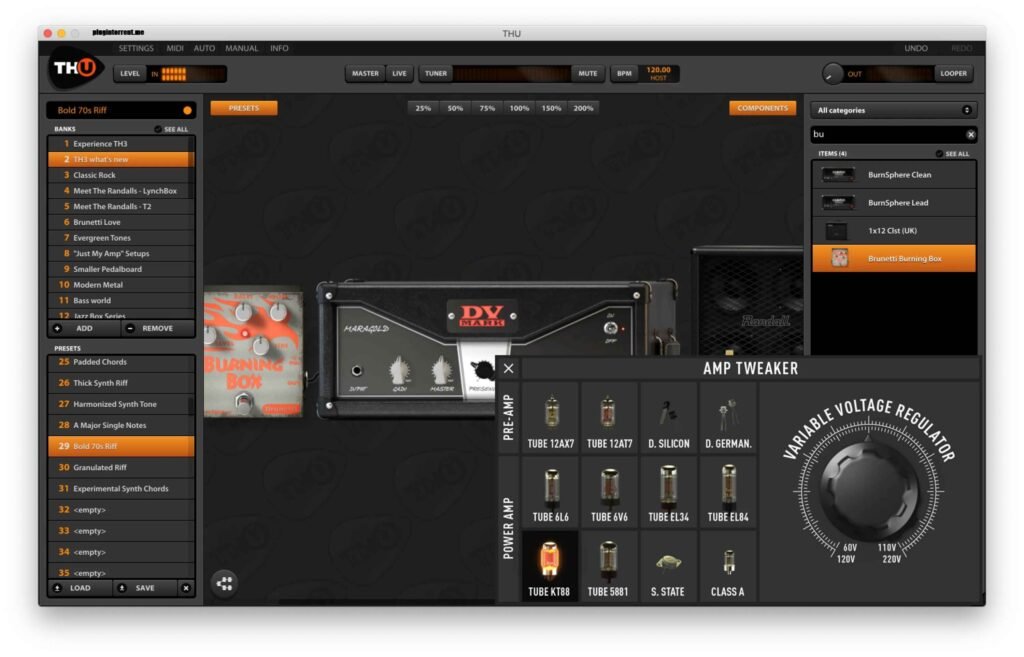Select the Tube EL84 power amp tube
This screenshot has height=657, width=1024.
coord(728,493)
